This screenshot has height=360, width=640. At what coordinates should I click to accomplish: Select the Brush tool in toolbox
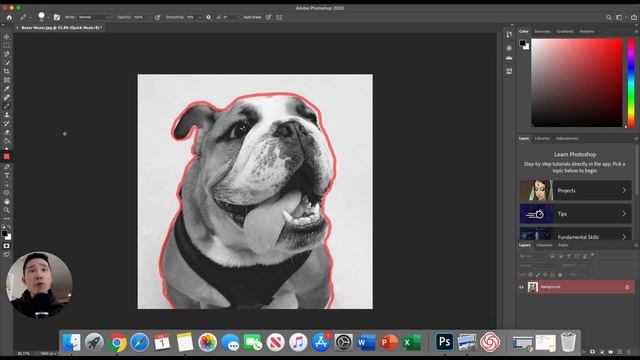tap(7, 106)
